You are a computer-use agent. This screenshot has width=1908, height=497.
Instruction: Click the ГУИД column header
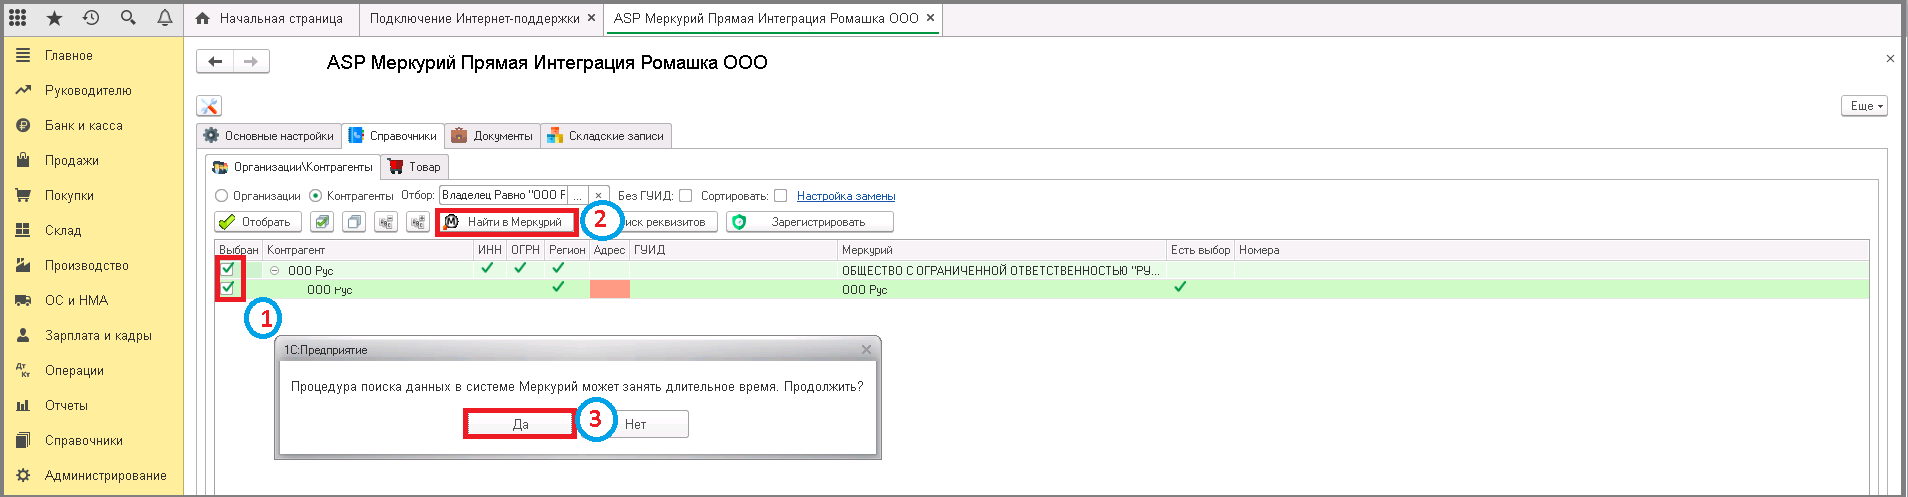(x=734, y=250)
